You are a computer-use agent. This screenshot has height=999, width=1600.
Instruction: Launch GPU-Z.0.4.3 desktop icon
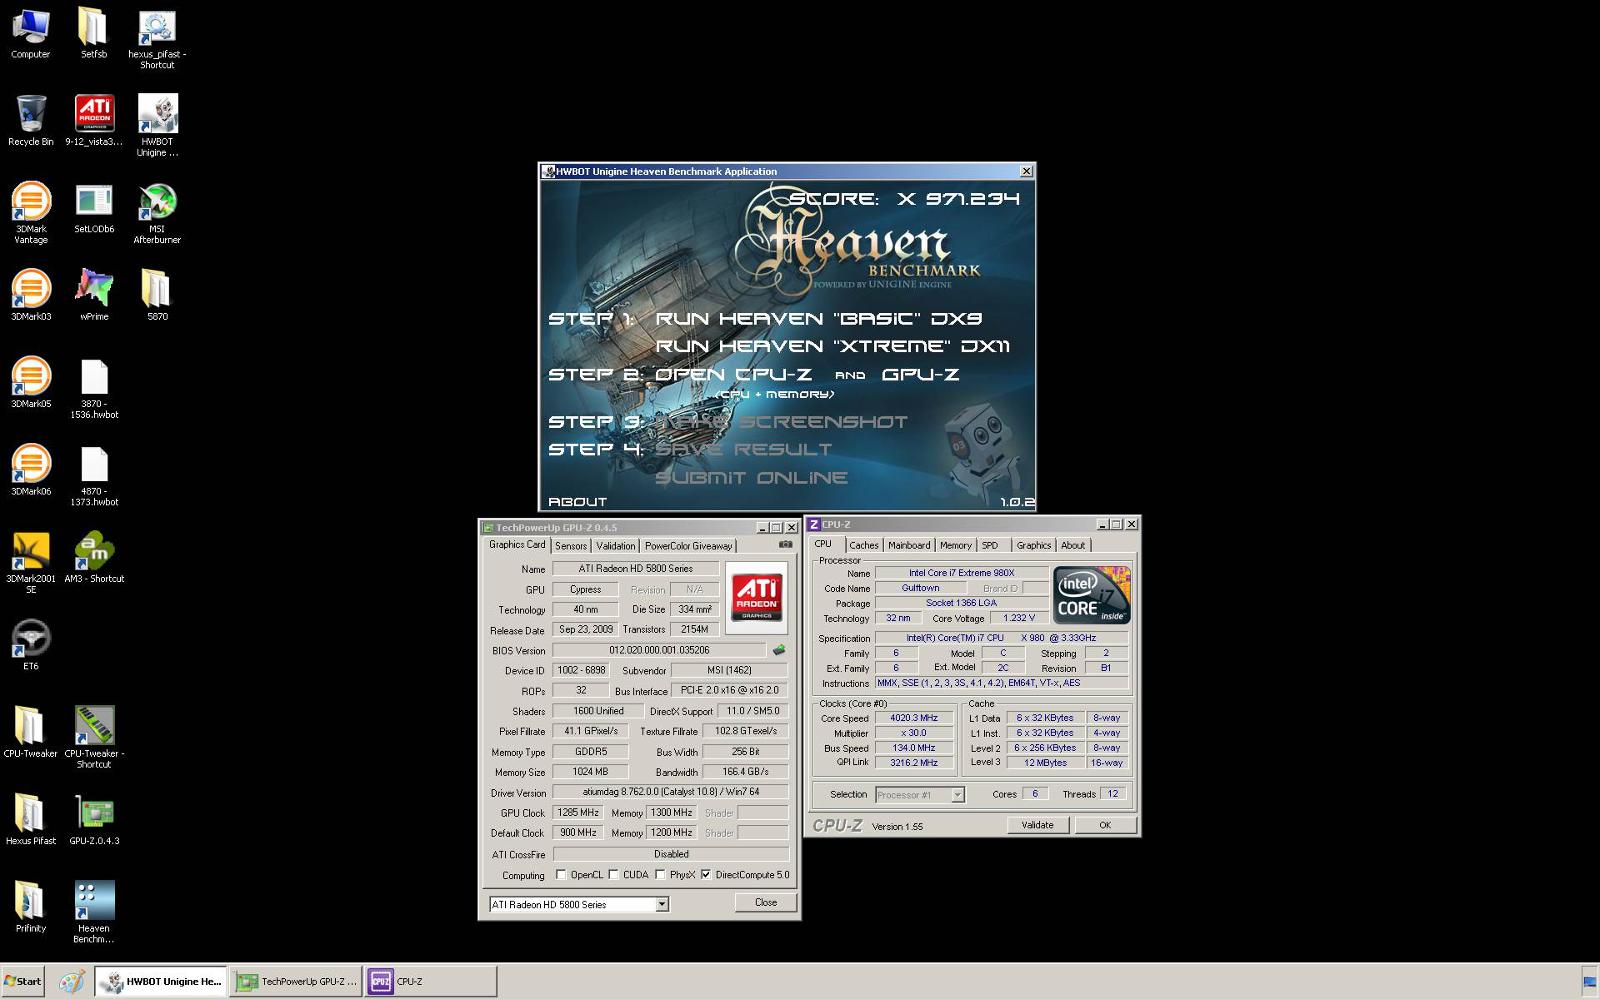pyautogui.click(x=94, y=819)
